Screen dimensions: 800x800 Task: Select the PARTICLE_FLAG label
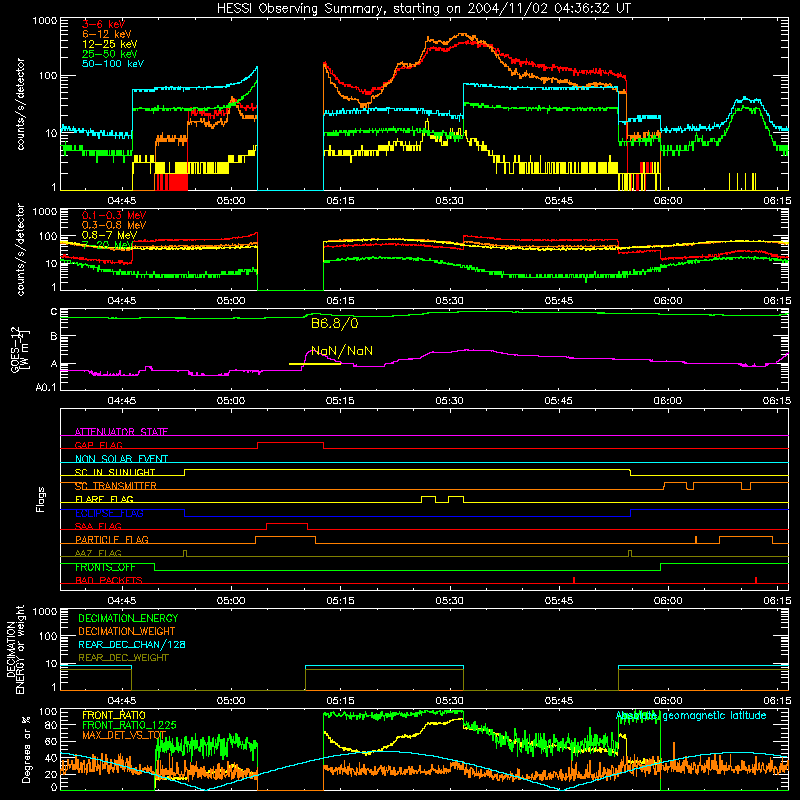tap(112, 540)
